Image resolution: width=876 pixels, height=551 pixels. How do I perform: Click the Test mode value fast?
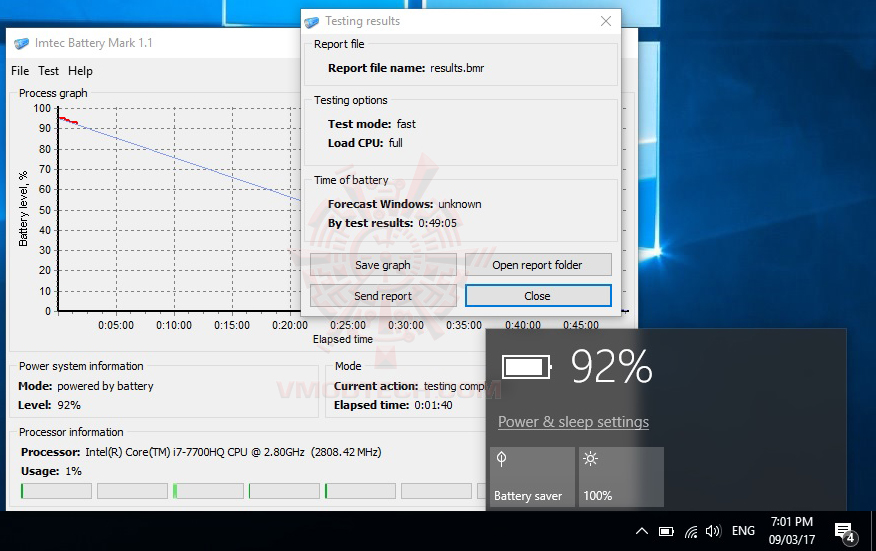pos(406,124)
